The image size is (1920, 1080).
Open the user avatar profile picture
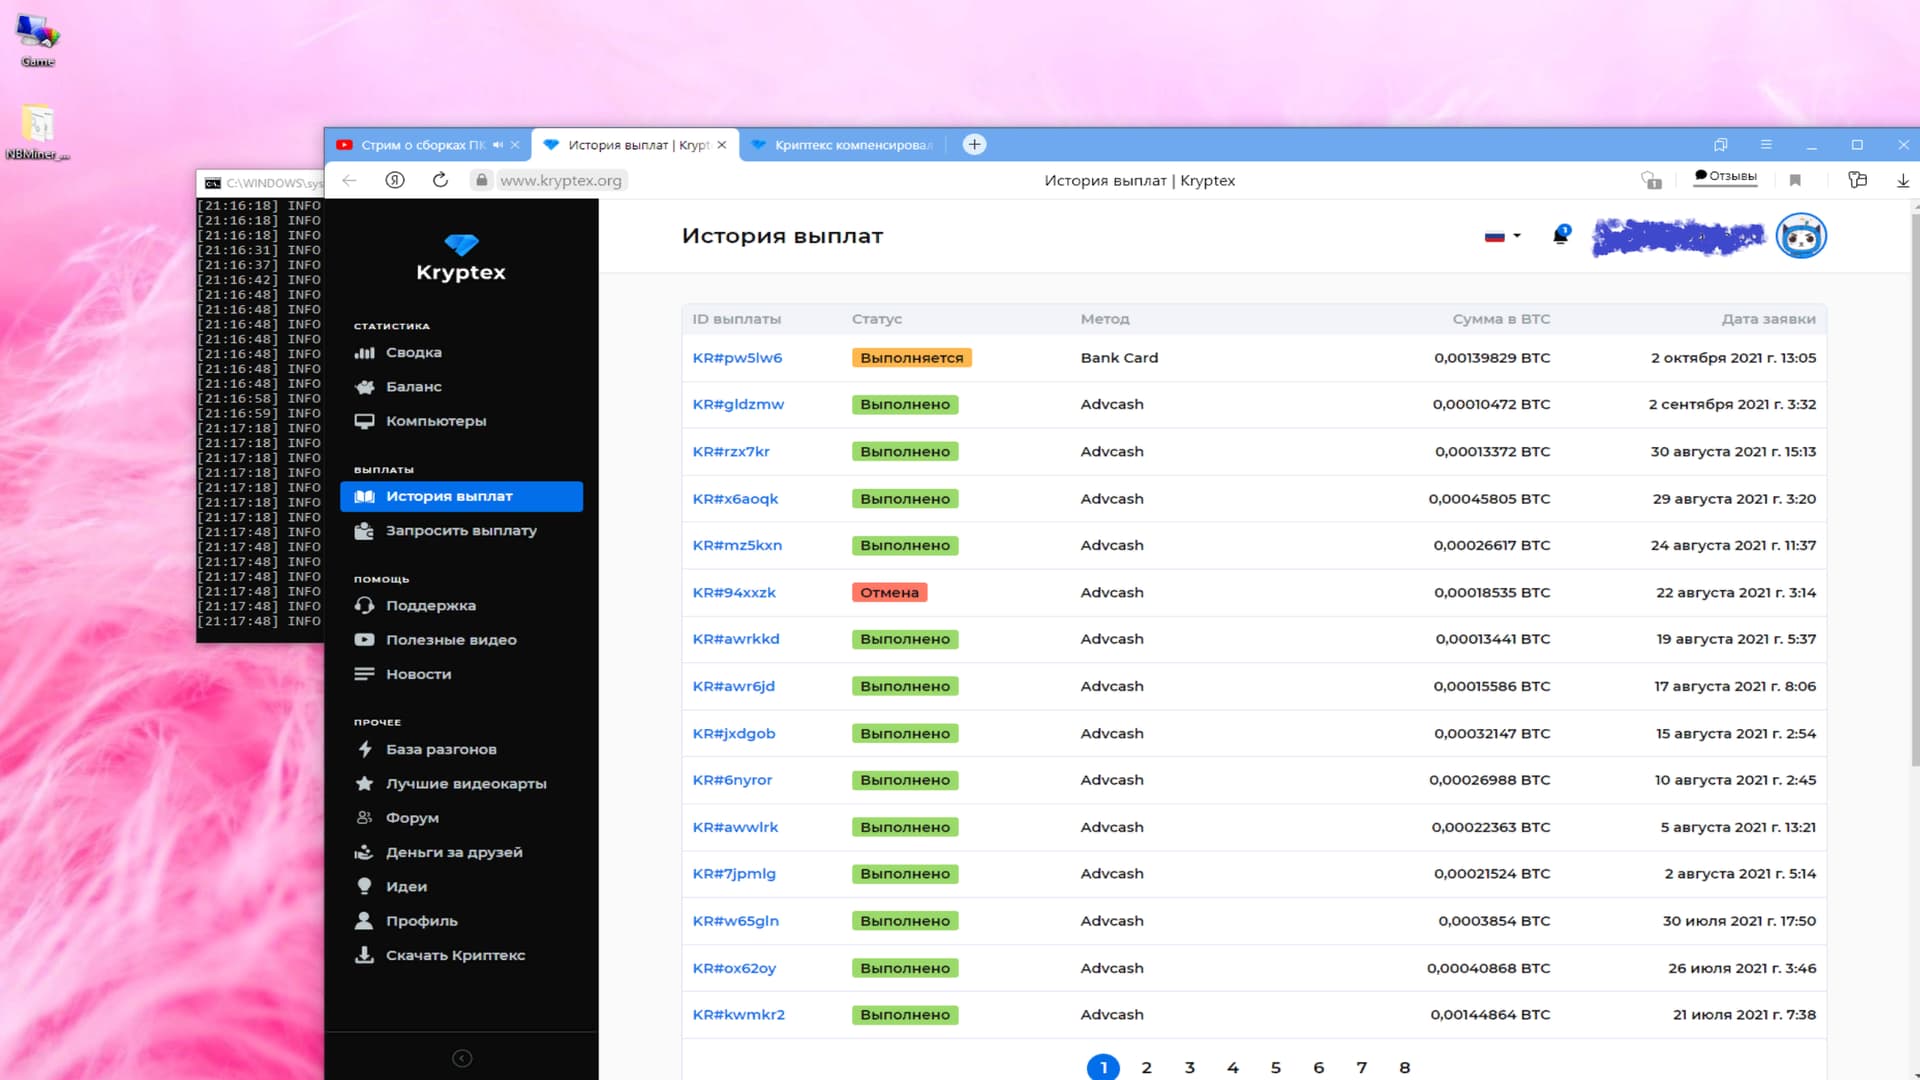[x=1801, y=237]
